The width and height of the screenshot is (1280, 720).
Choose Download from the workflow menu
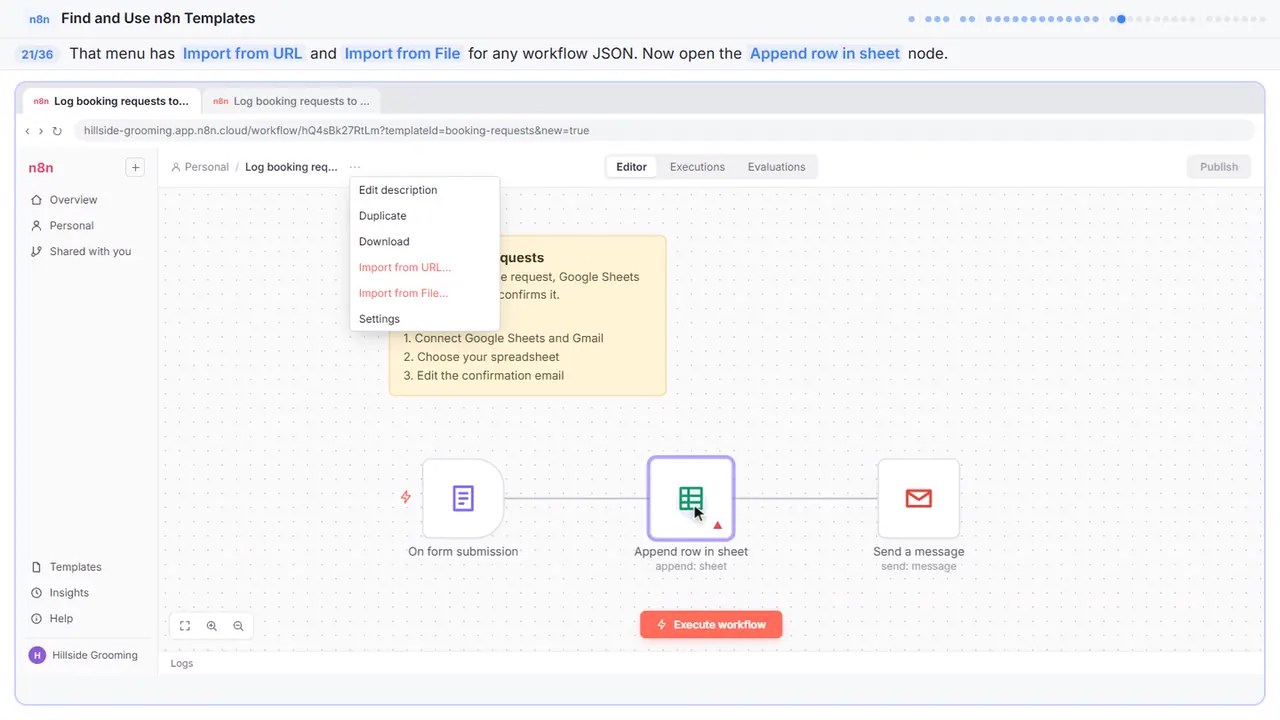click(x=424, y=242)
